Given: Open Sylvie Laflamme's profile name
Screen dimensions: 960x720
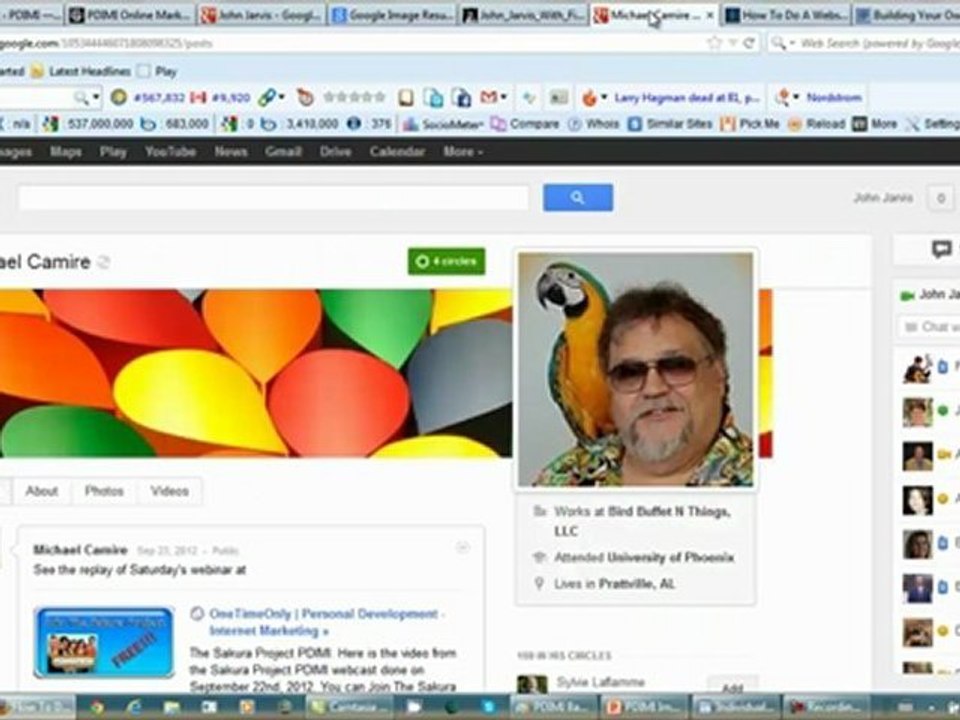Looking at the screenshot, I should point(600,681).
